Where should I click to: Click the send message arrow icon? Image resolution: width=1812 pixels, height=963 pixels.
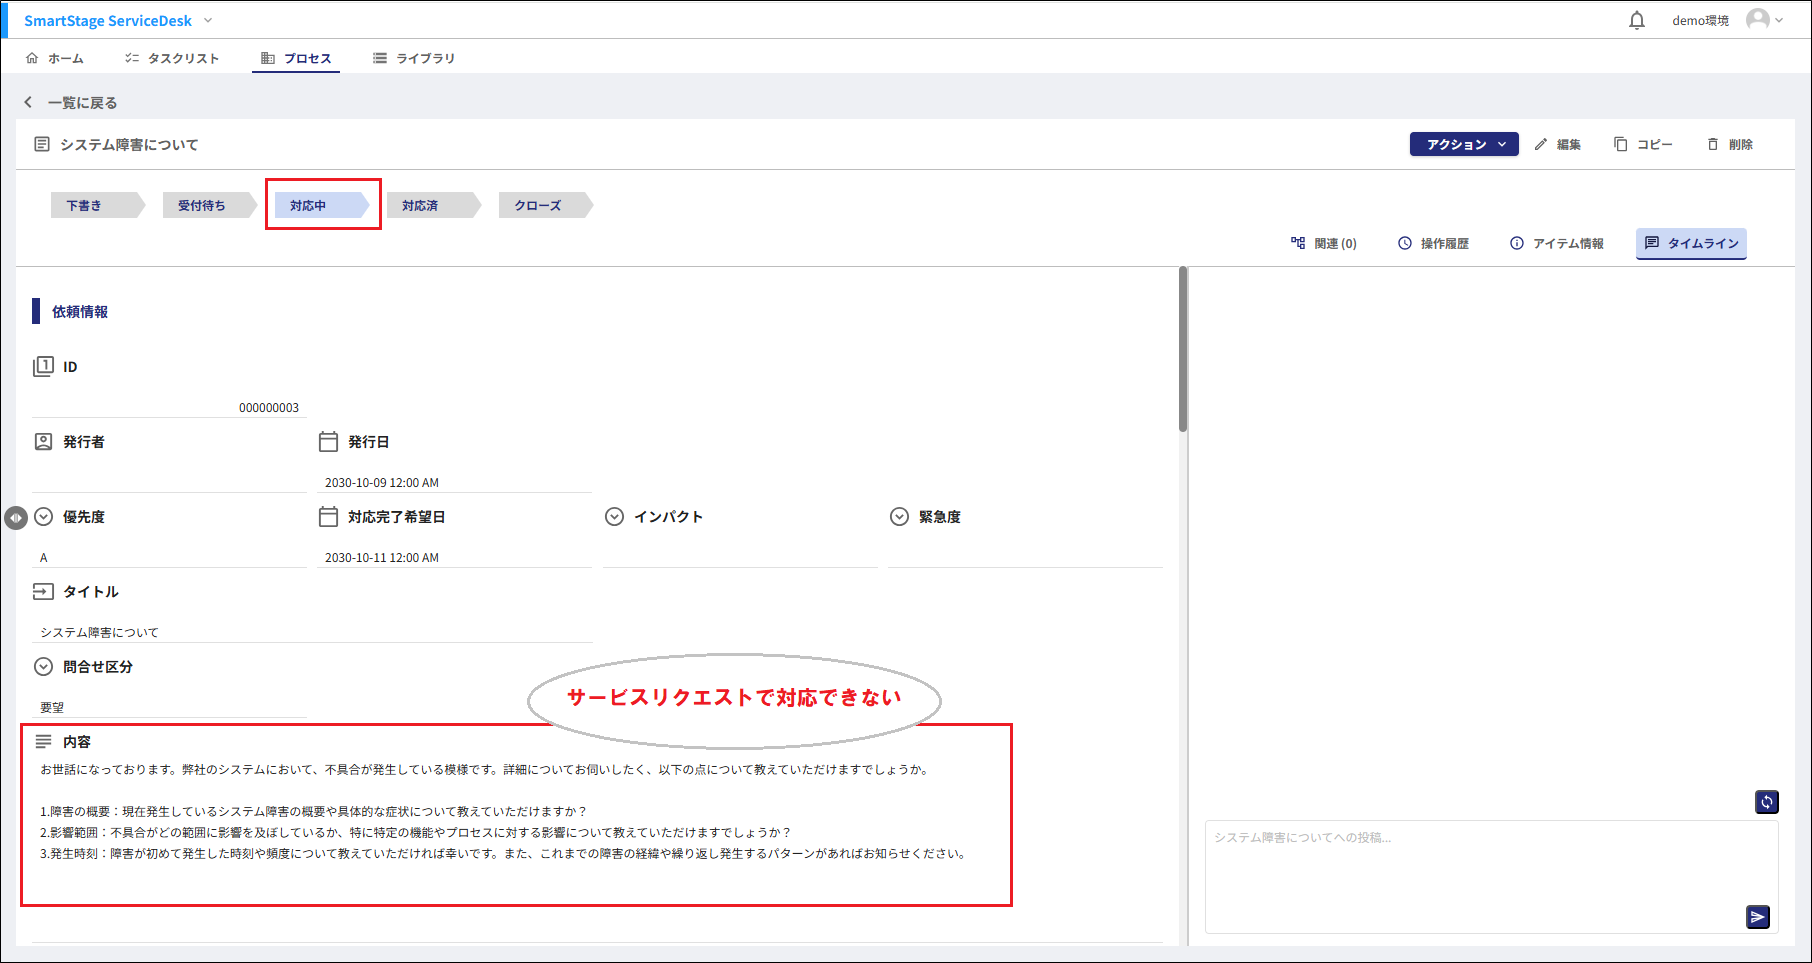(1757, 917)
